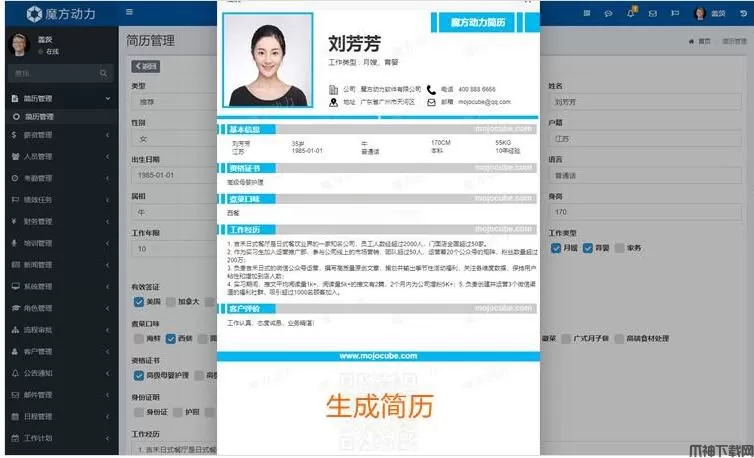Open 新闻管理 in the sidebar

click(62, 265)
